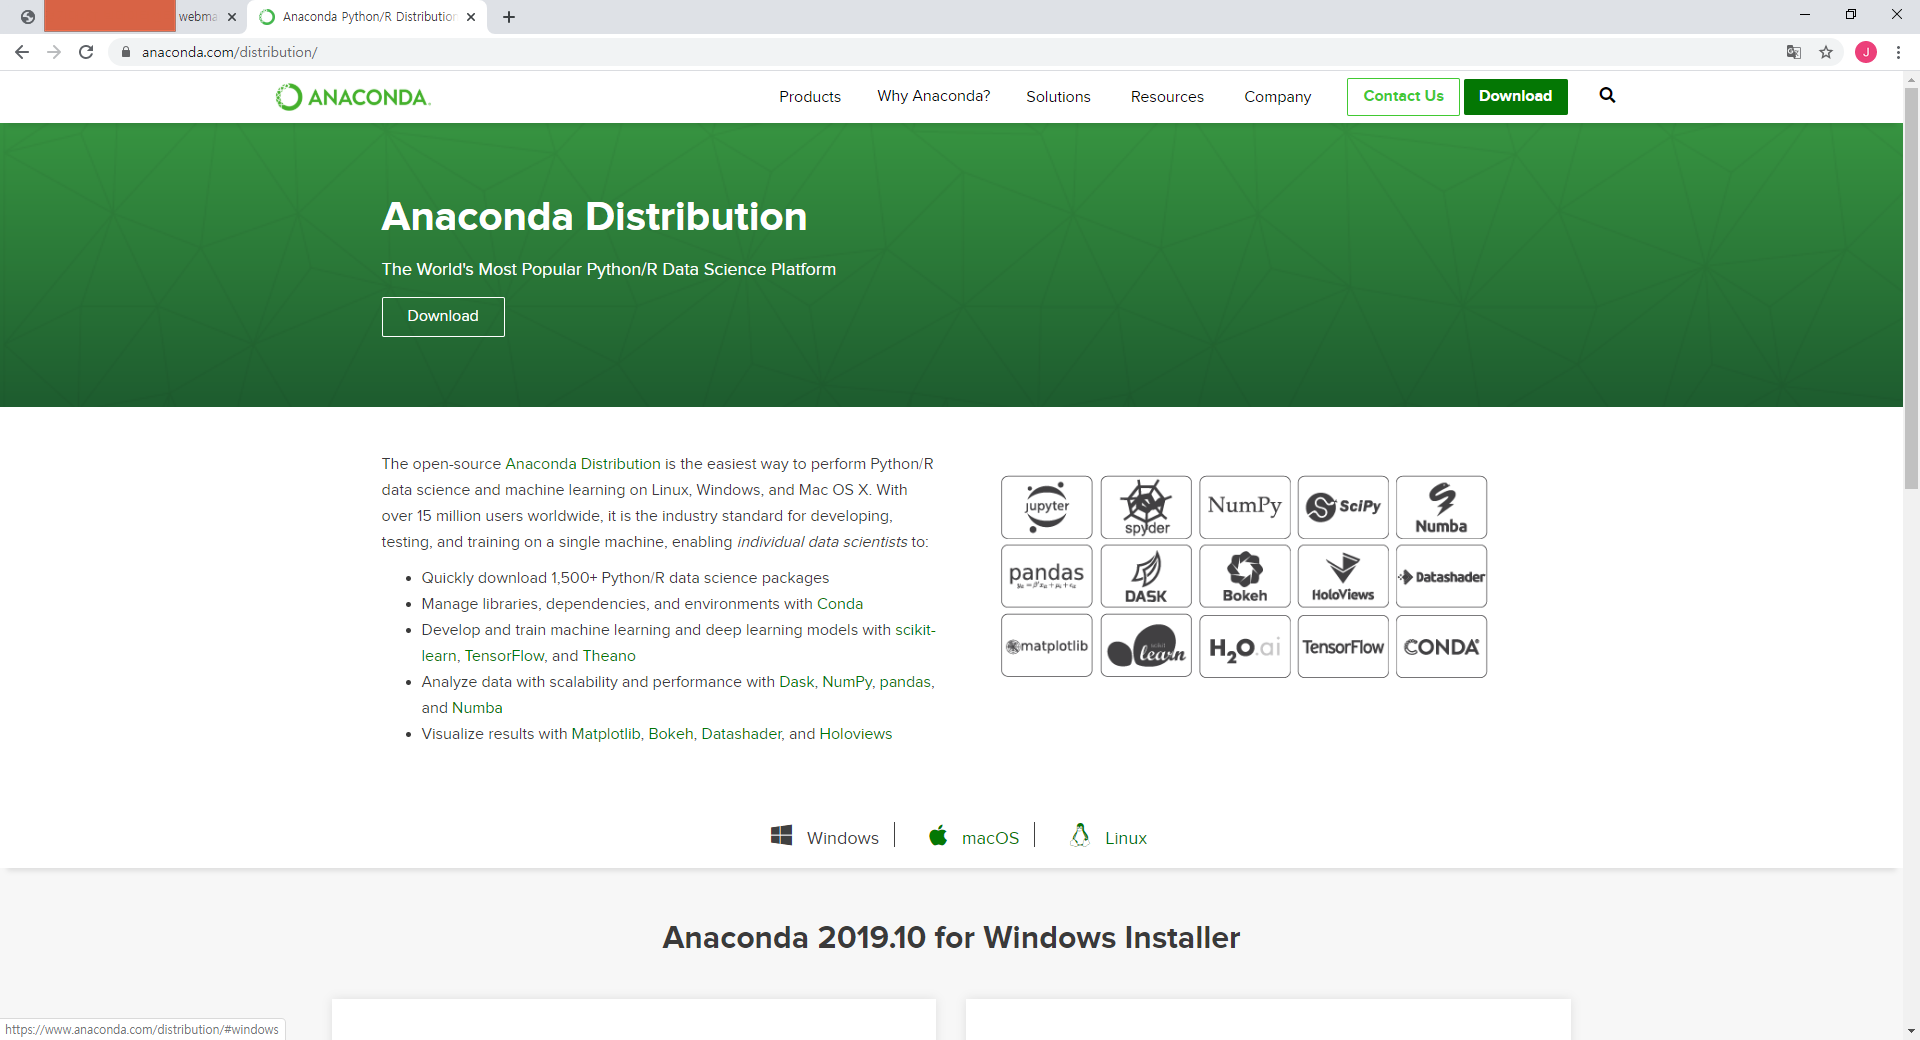This screenshot has width=1920, height=1040.
Task: Open the Matplotlib text link
Action: coord(606,734)
